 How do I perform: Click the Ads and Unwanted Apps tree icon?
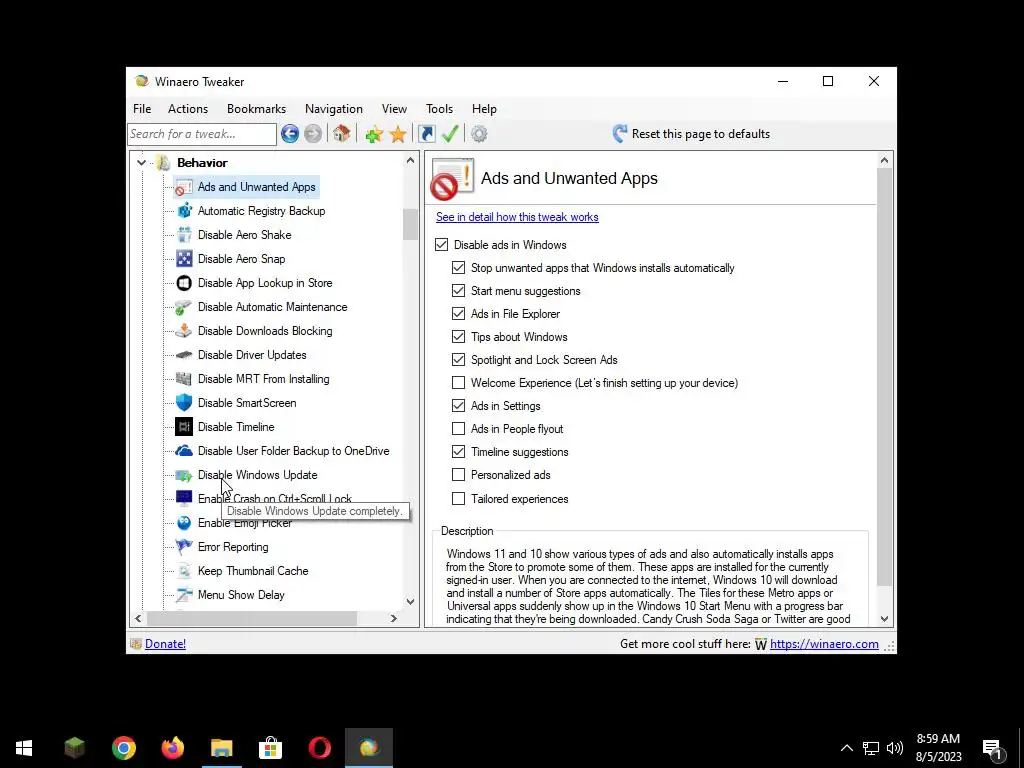184,187
